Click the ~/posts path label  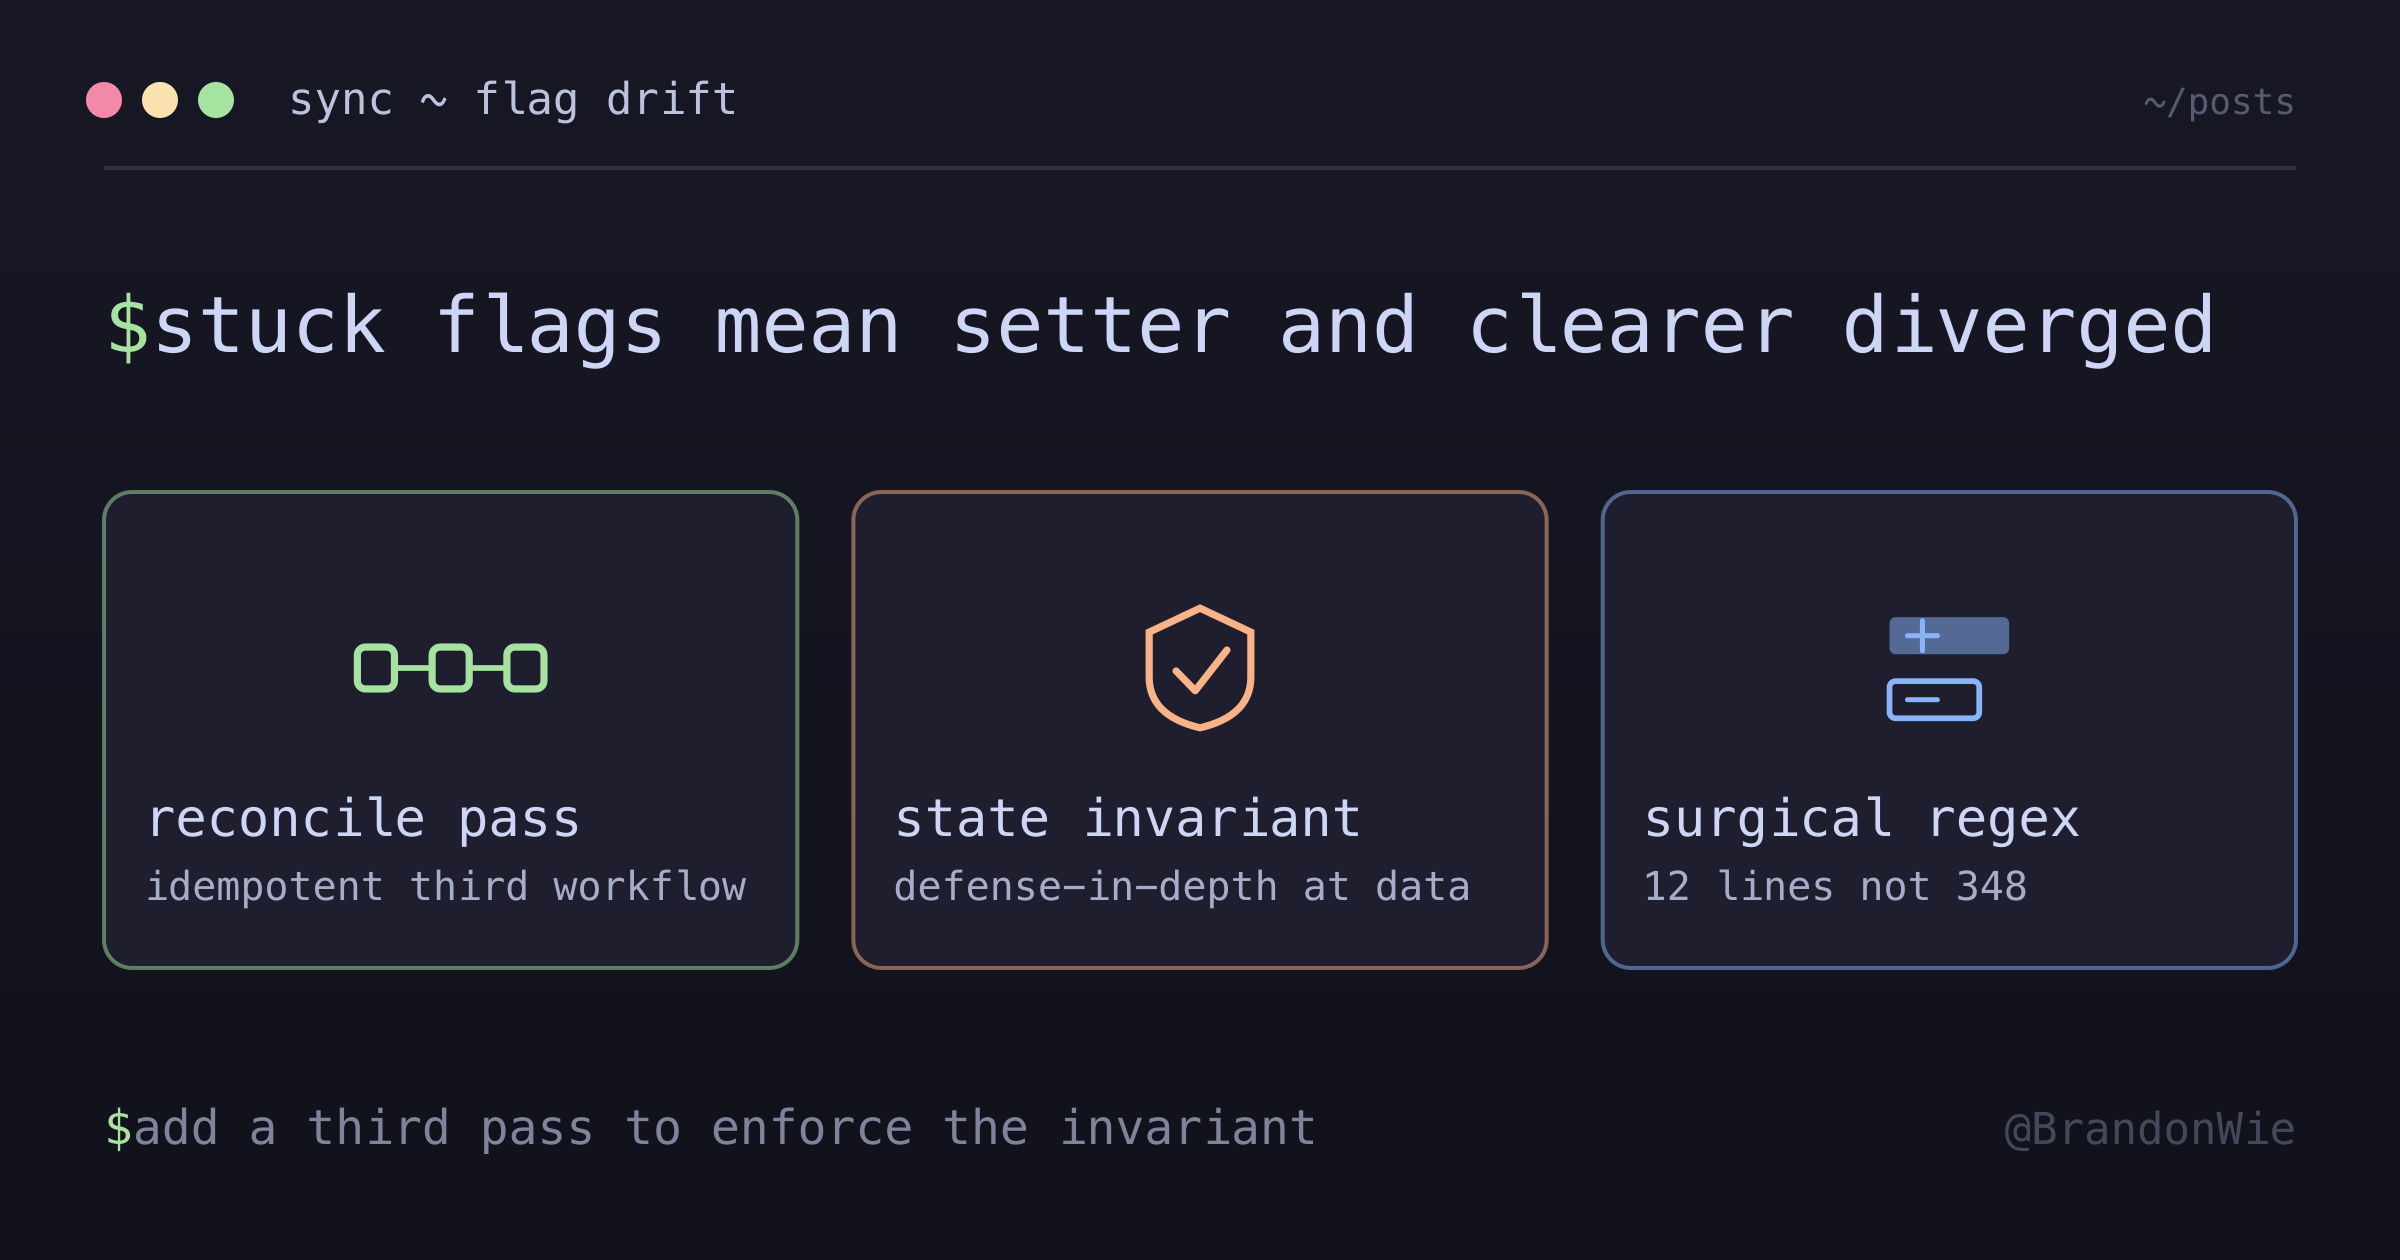click(x=2219, y=102)
